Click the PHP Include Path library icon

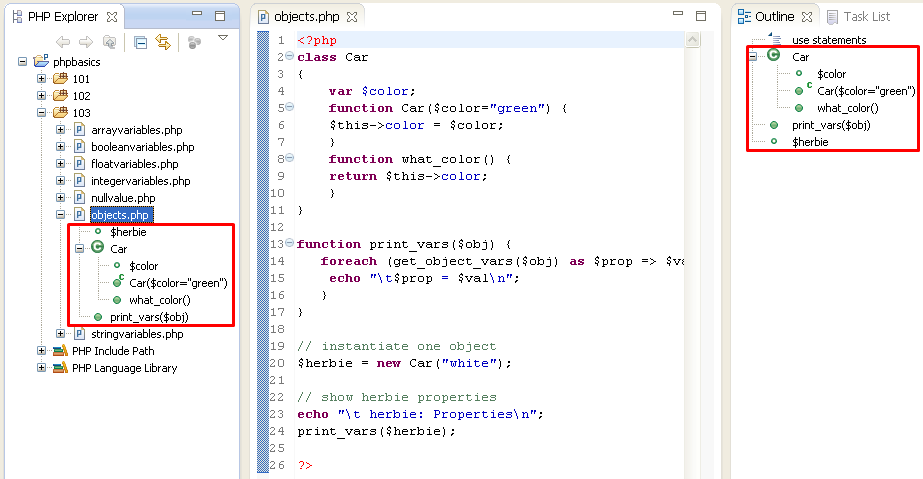tap(60, 351)
